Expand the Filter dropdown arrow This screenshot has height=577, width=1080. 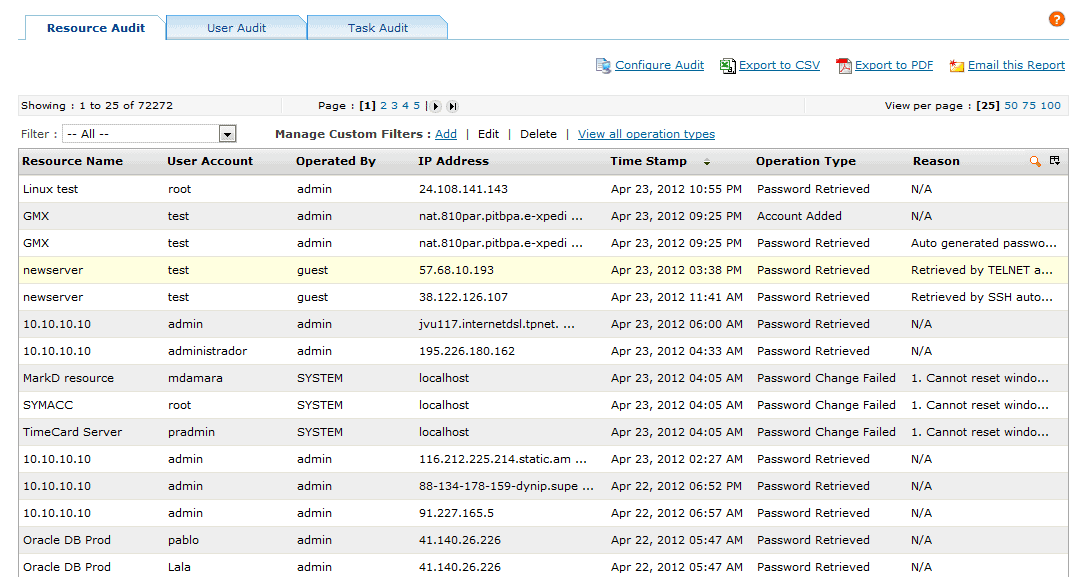(227, 134)
